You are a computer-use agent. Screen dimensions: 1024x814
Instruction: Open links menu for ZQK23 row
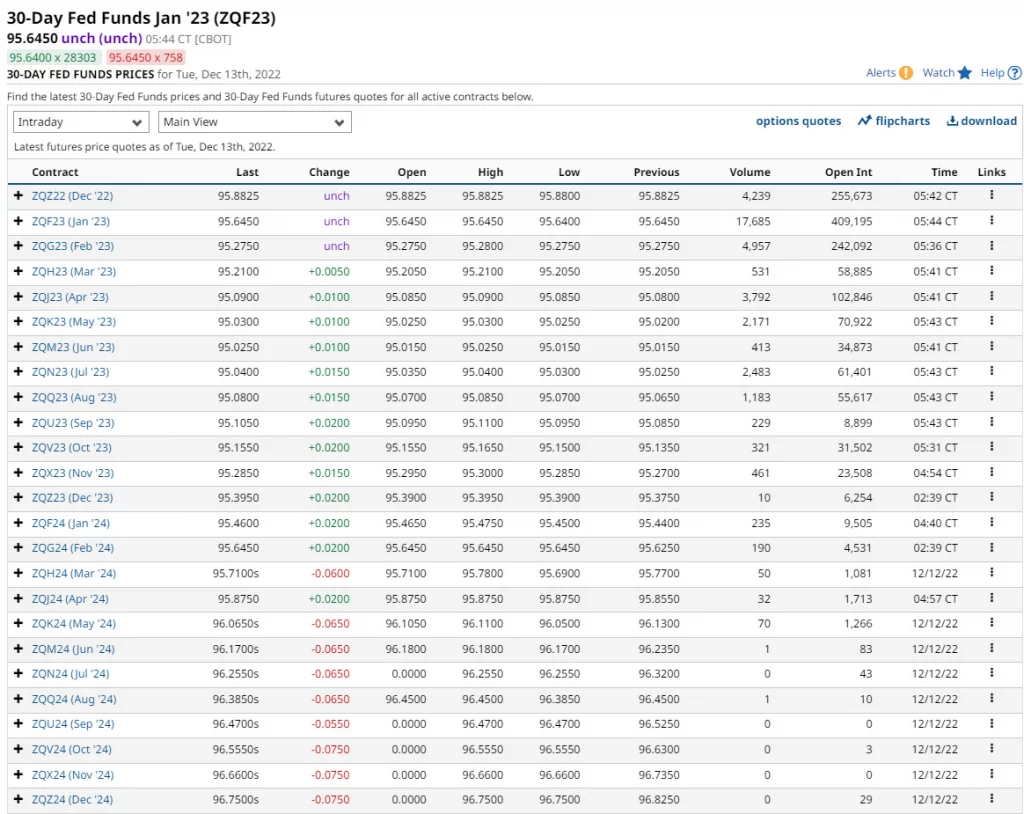coord(991,321)
